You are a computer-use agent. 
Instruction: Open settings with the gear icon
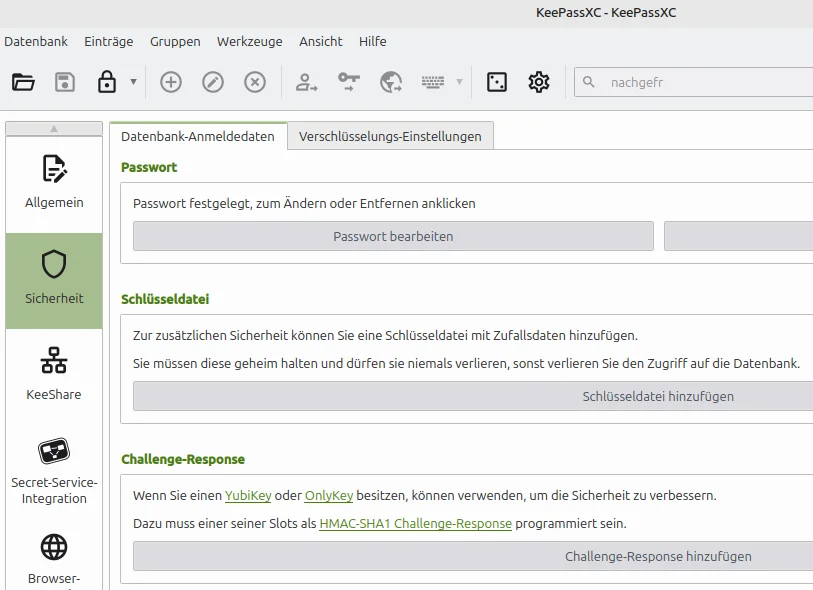pyautogui.click(x=539, y=82)
